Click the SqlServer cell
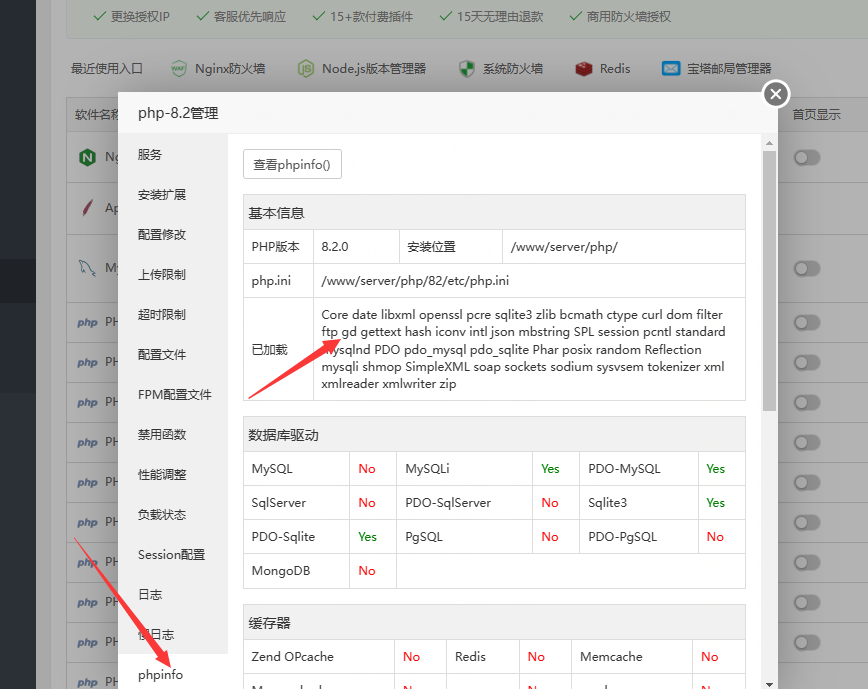The image size is (868, 689). coord(296,502)
